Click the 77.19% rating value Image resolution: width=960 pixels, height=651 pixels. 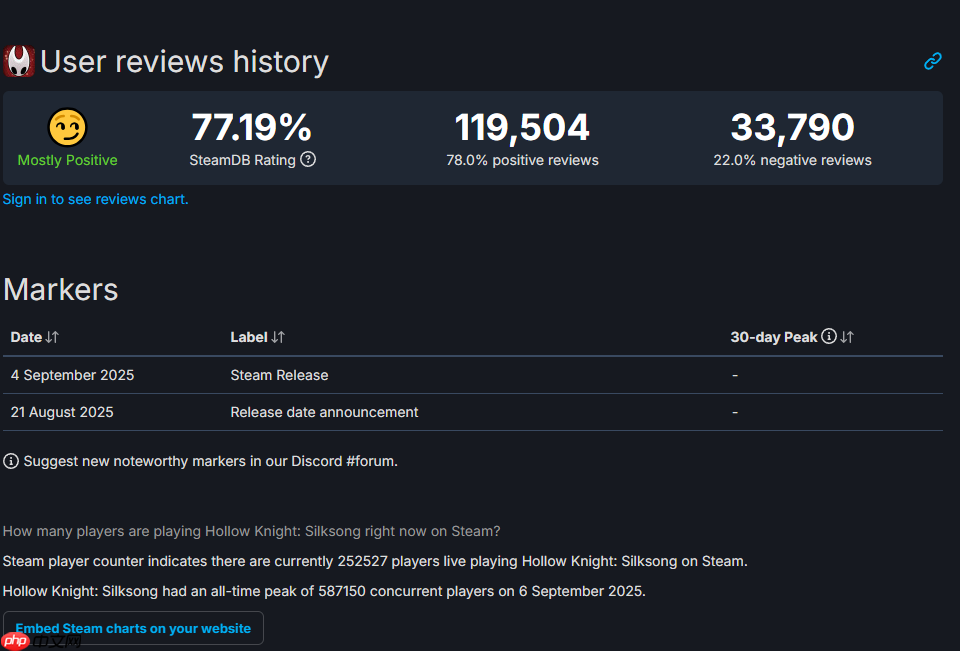click(x=252, y=128)
